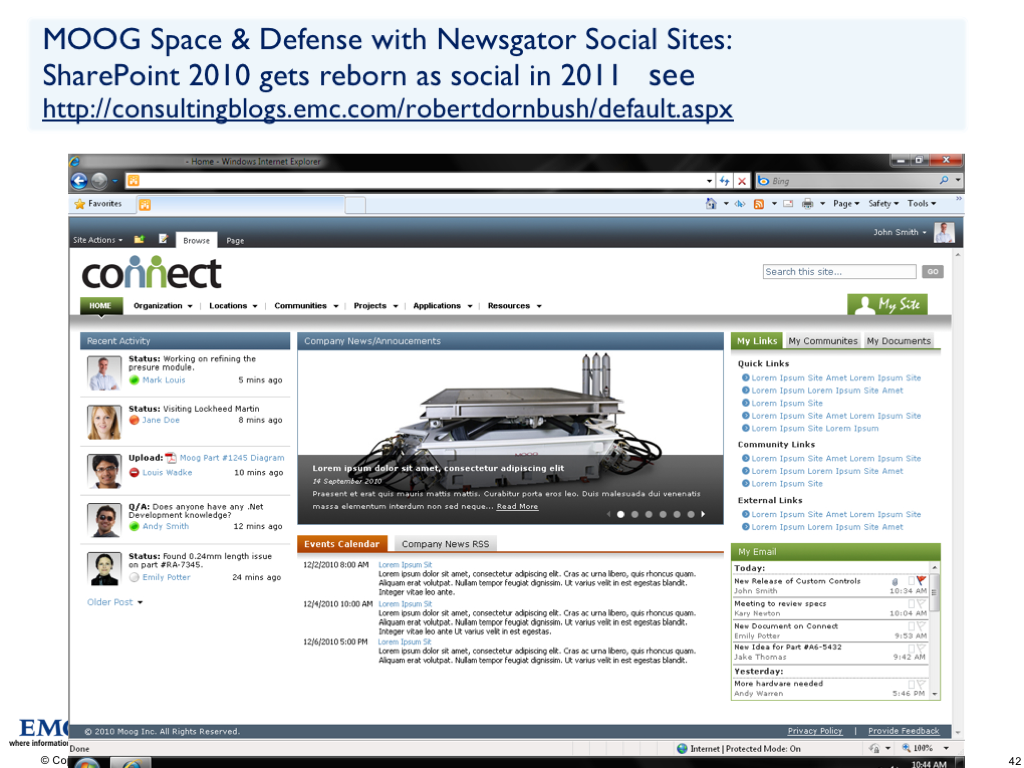Select the My Documents tab
Image resolution: width=1024 pixels, height=768 pixels.
point(899,341)
